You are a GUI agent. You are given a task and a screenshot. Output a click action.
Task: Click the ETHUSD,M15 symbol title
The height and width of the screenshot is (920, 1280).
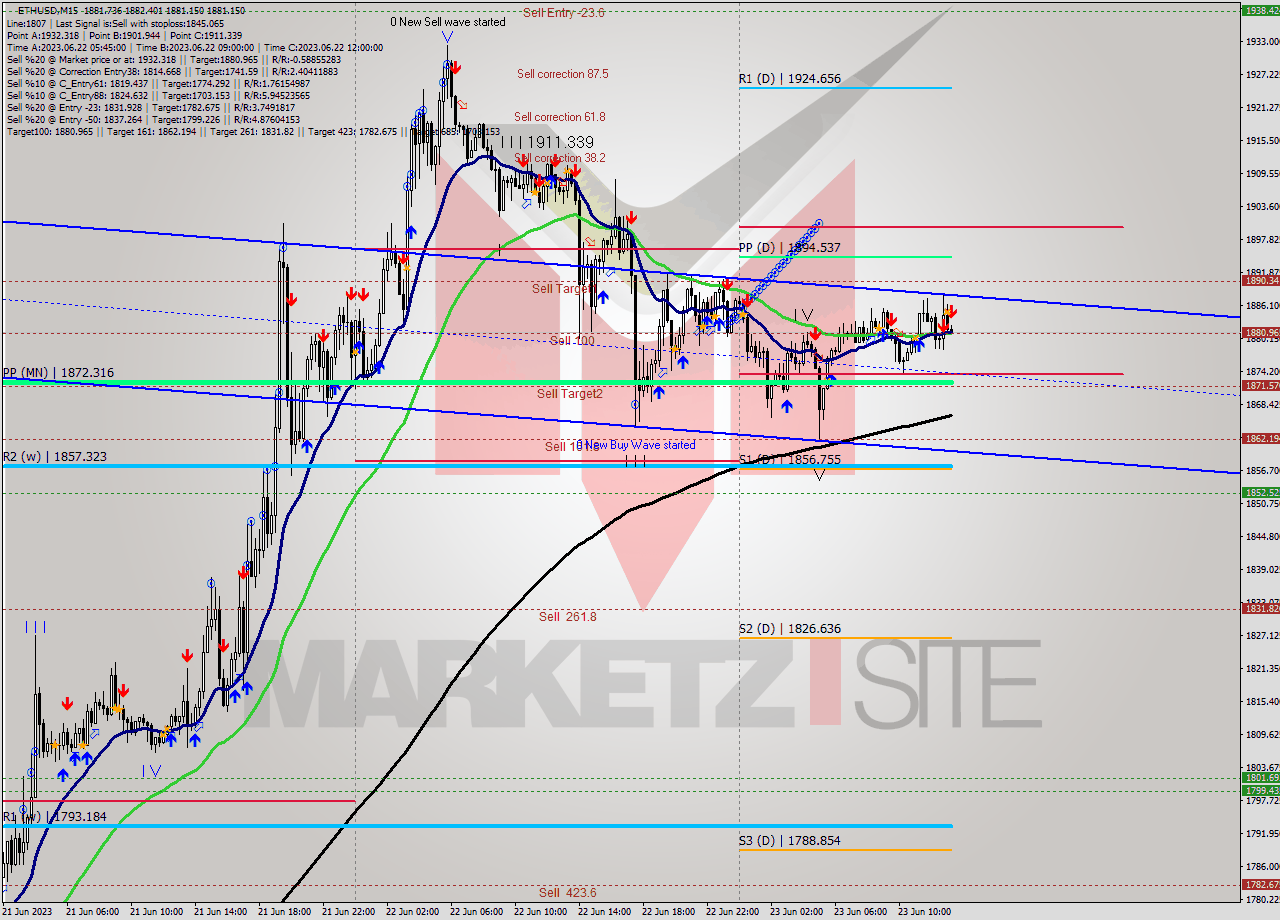pos(47,10)
